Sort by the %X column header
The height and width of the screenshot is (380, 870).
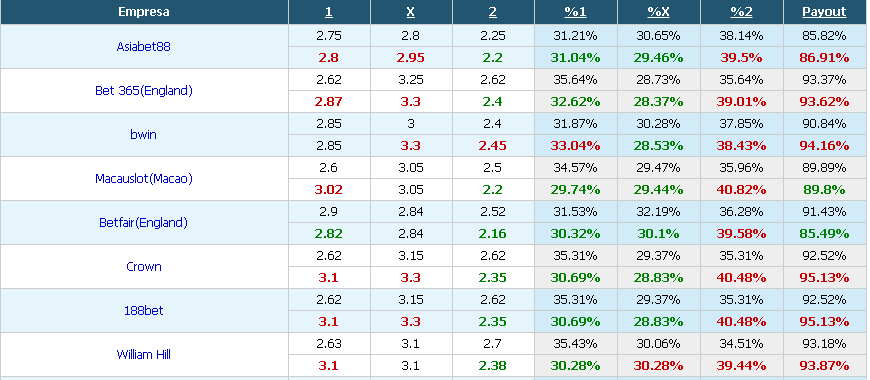tap(658, 12)
